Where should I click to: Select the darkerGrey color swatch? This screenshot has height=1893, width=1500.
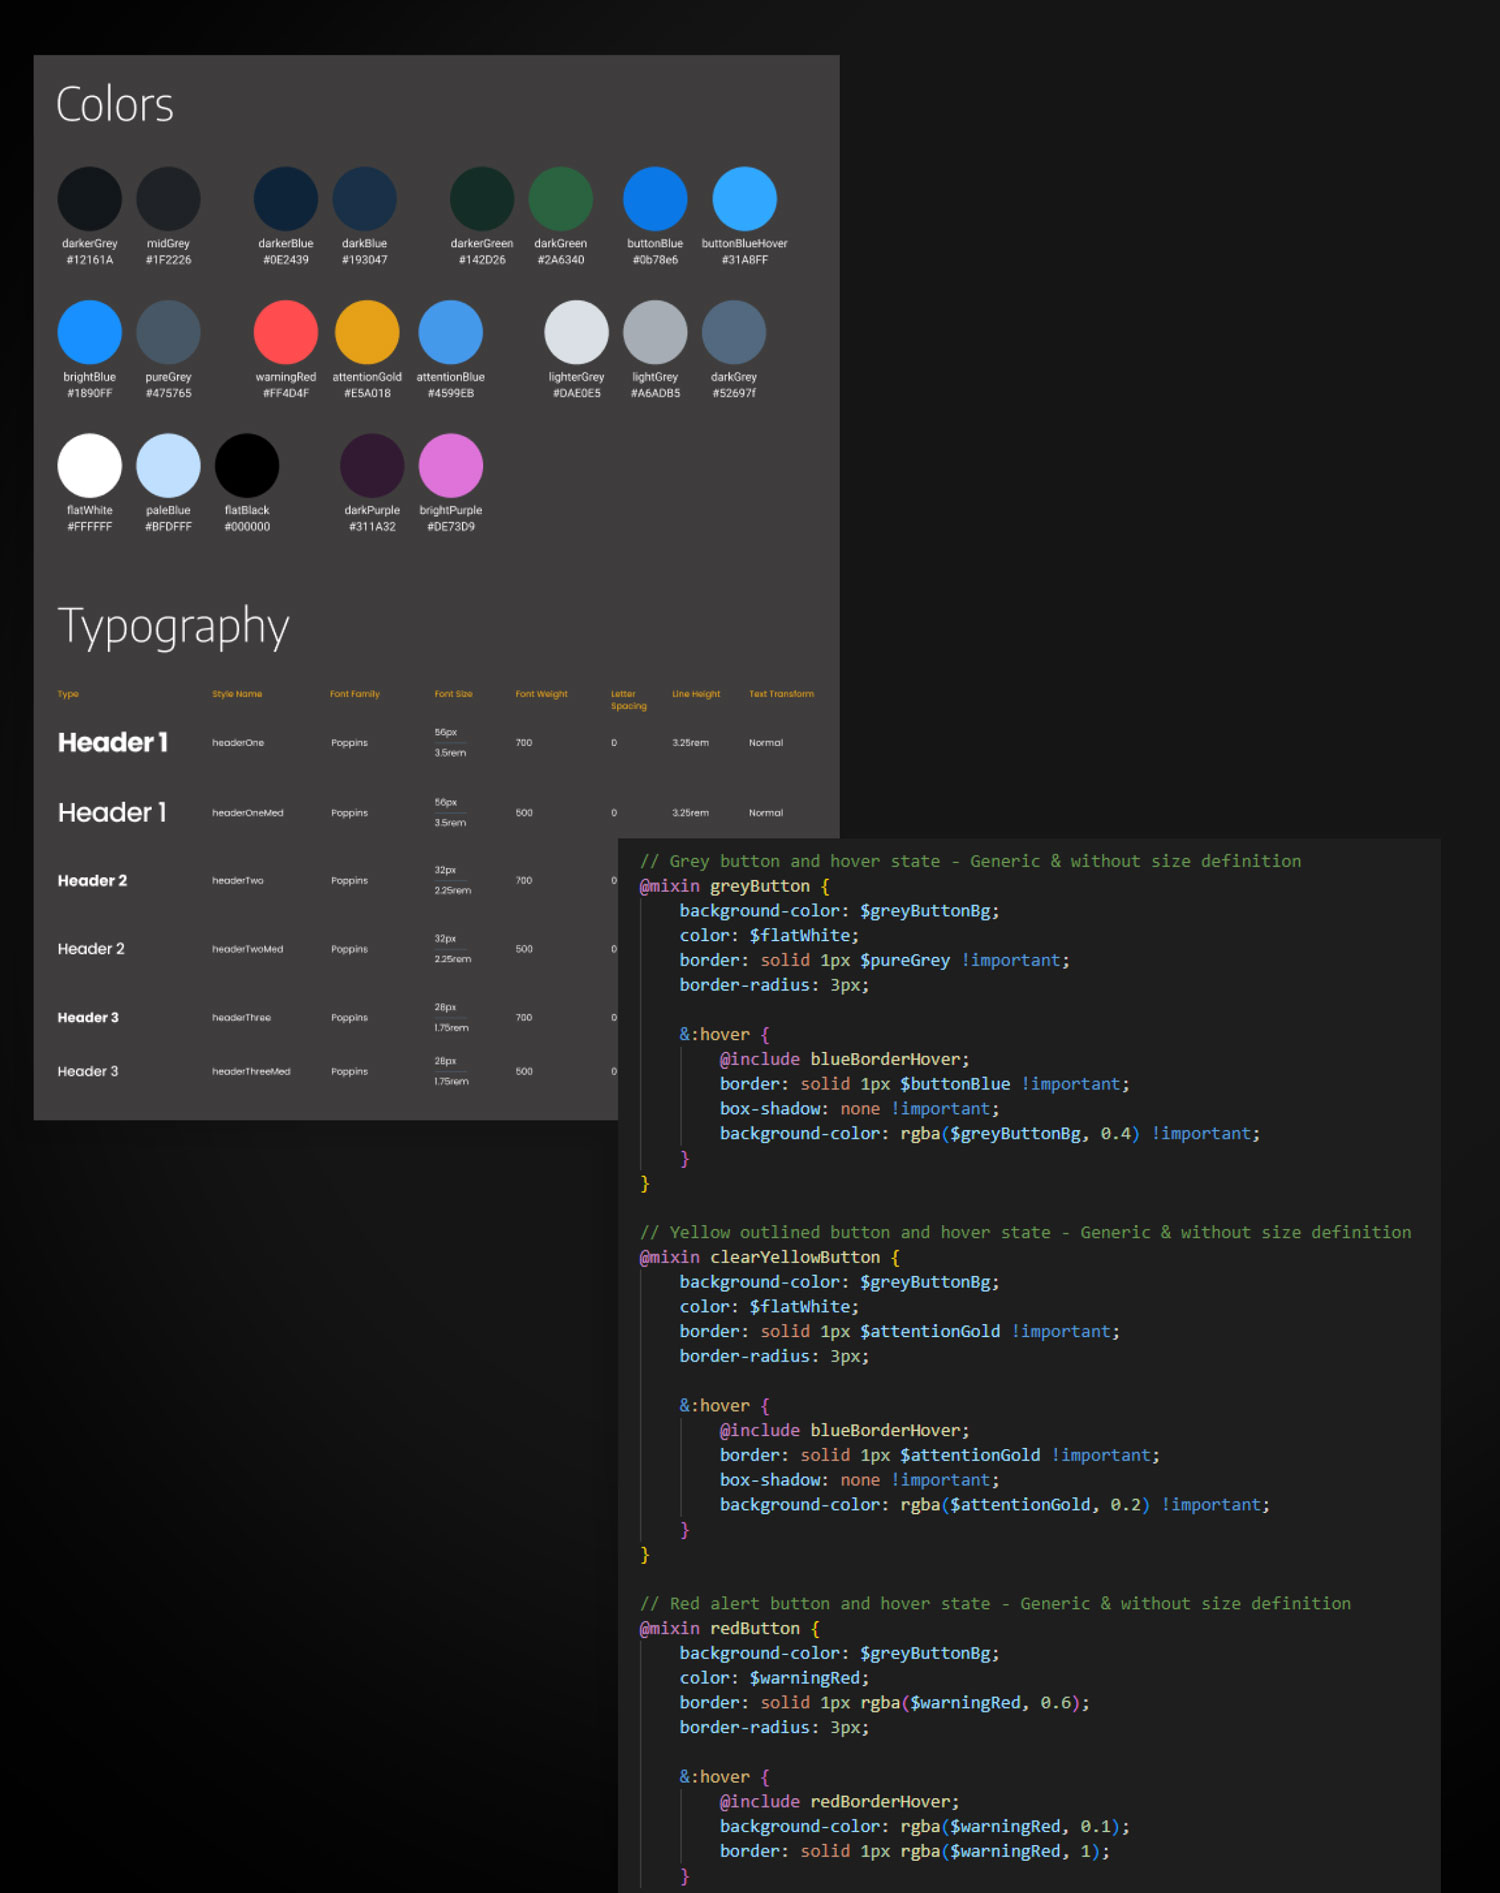click(x=89, y=199)
